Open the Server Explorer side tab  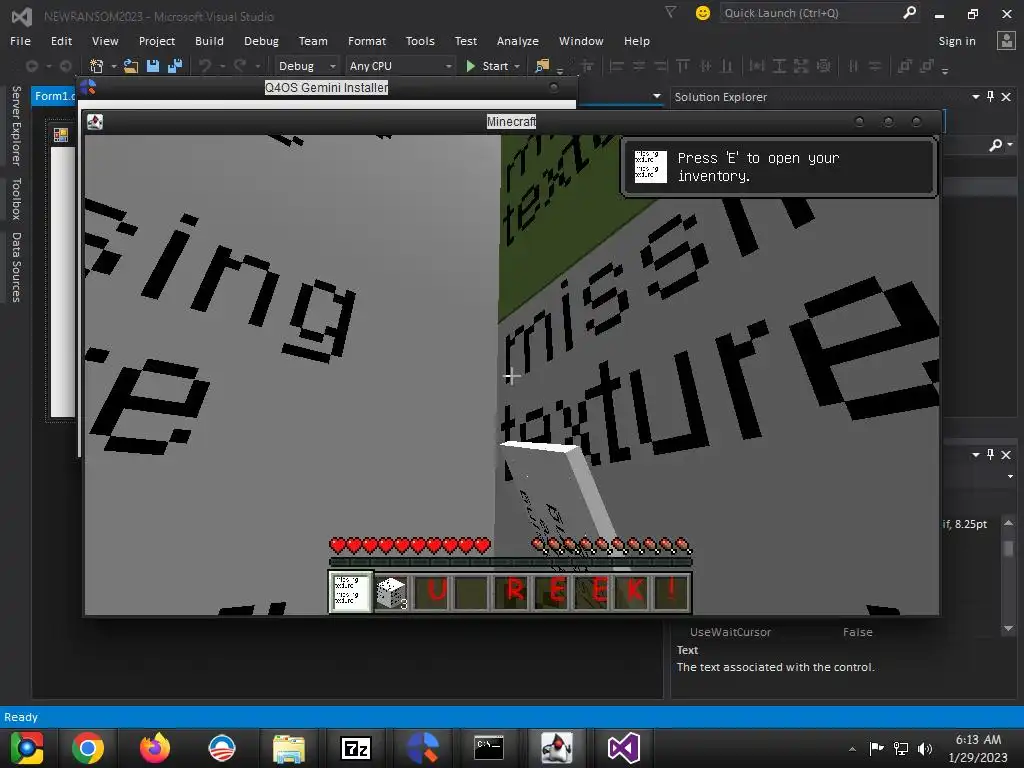tap(16, 125)
